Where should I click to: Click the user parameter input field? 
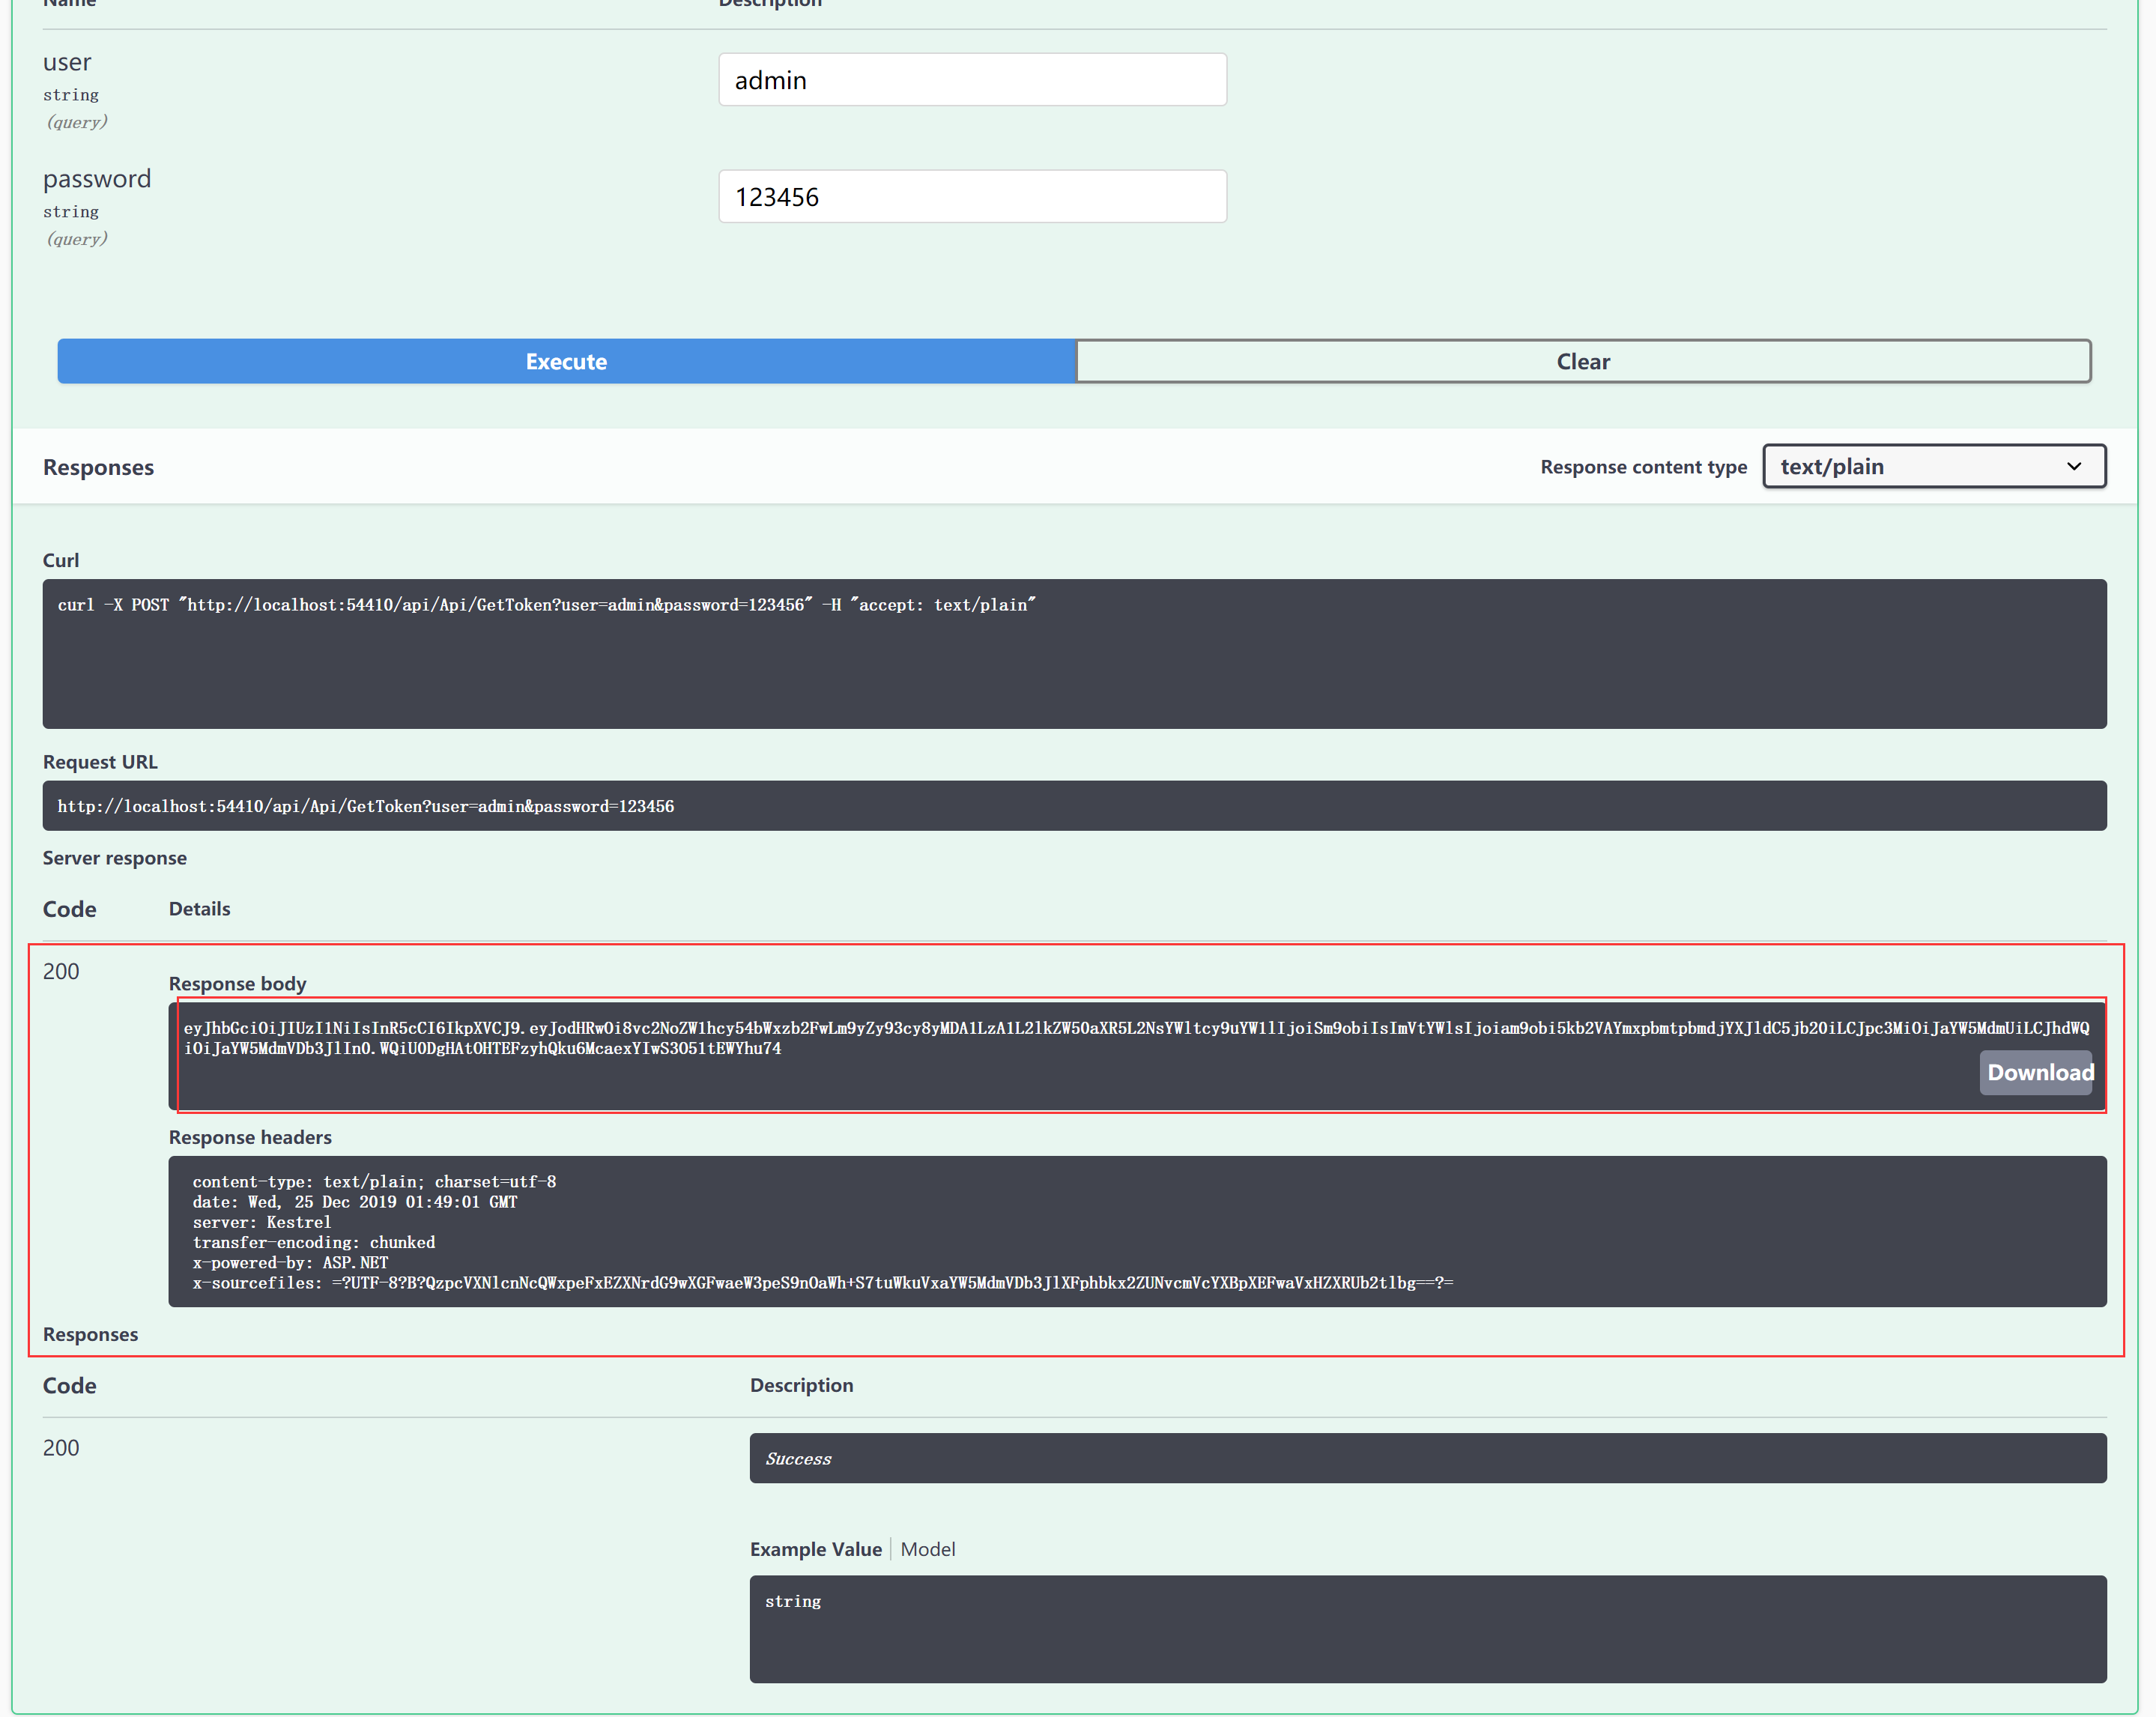[x=972, y=80]
